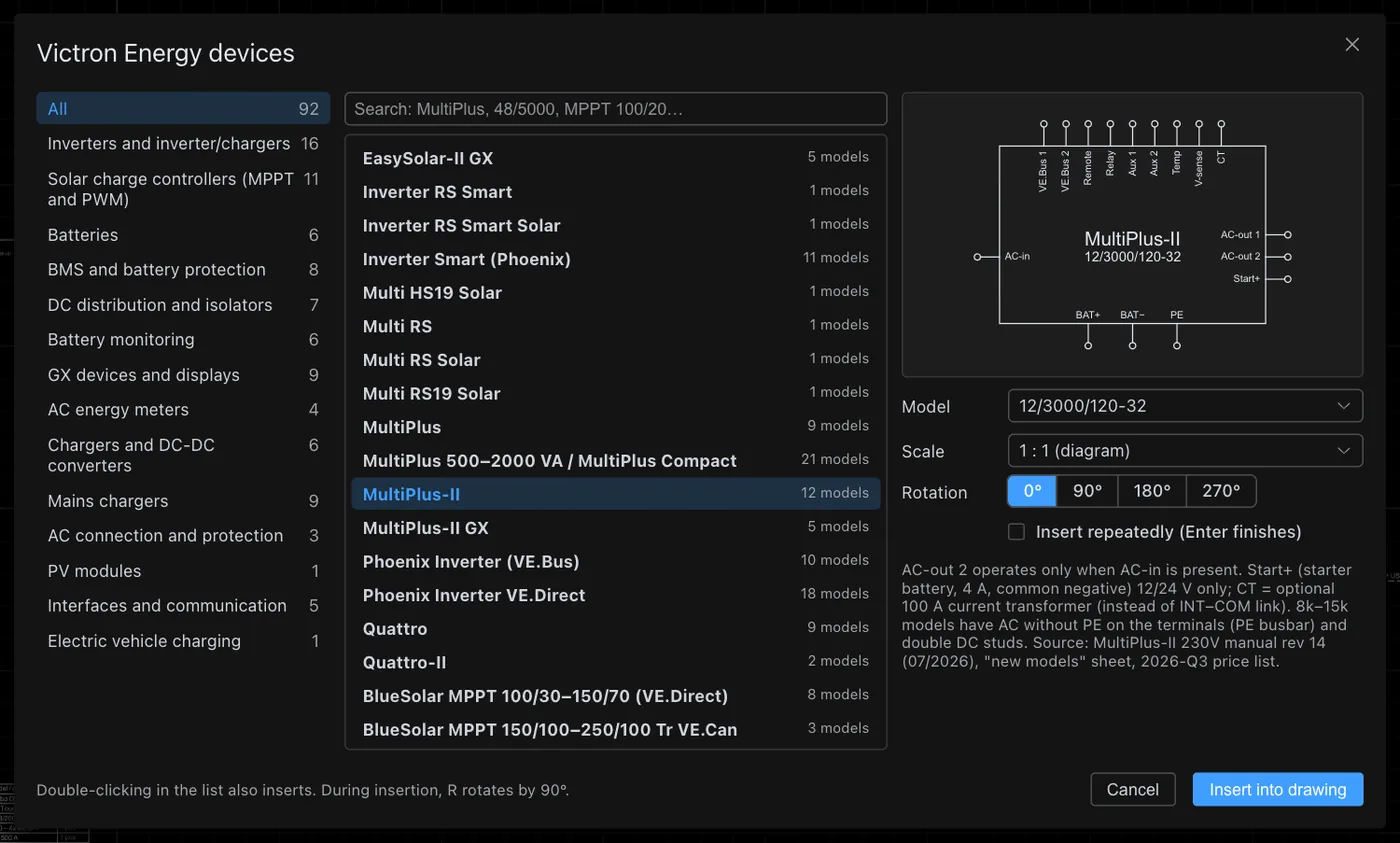Show Solar charge controllers category
The height and width of the screenshot is (843, 1400).
[183, 189]
